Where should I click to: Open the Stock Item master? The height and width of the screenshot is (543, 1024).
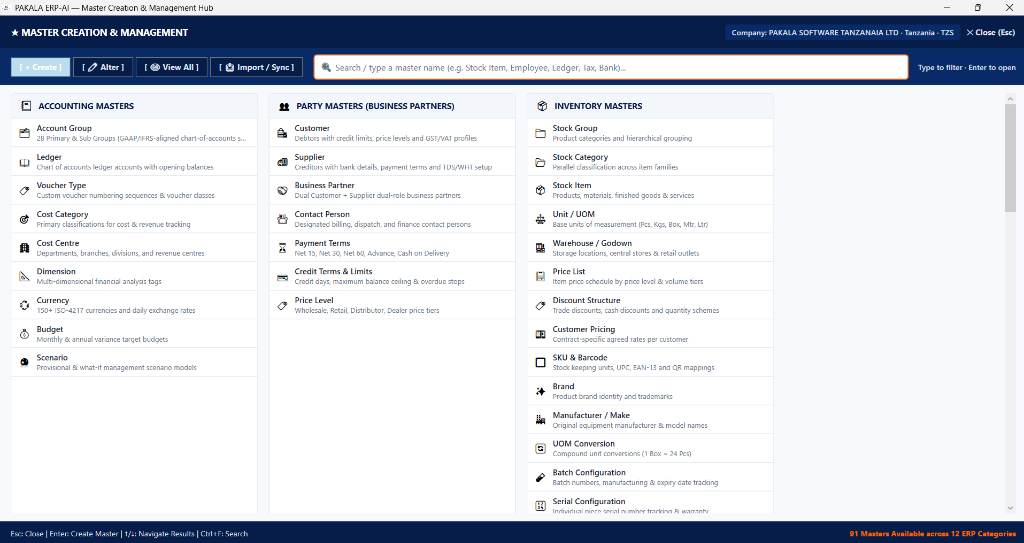pyautogui.click(x=650, y=190)
